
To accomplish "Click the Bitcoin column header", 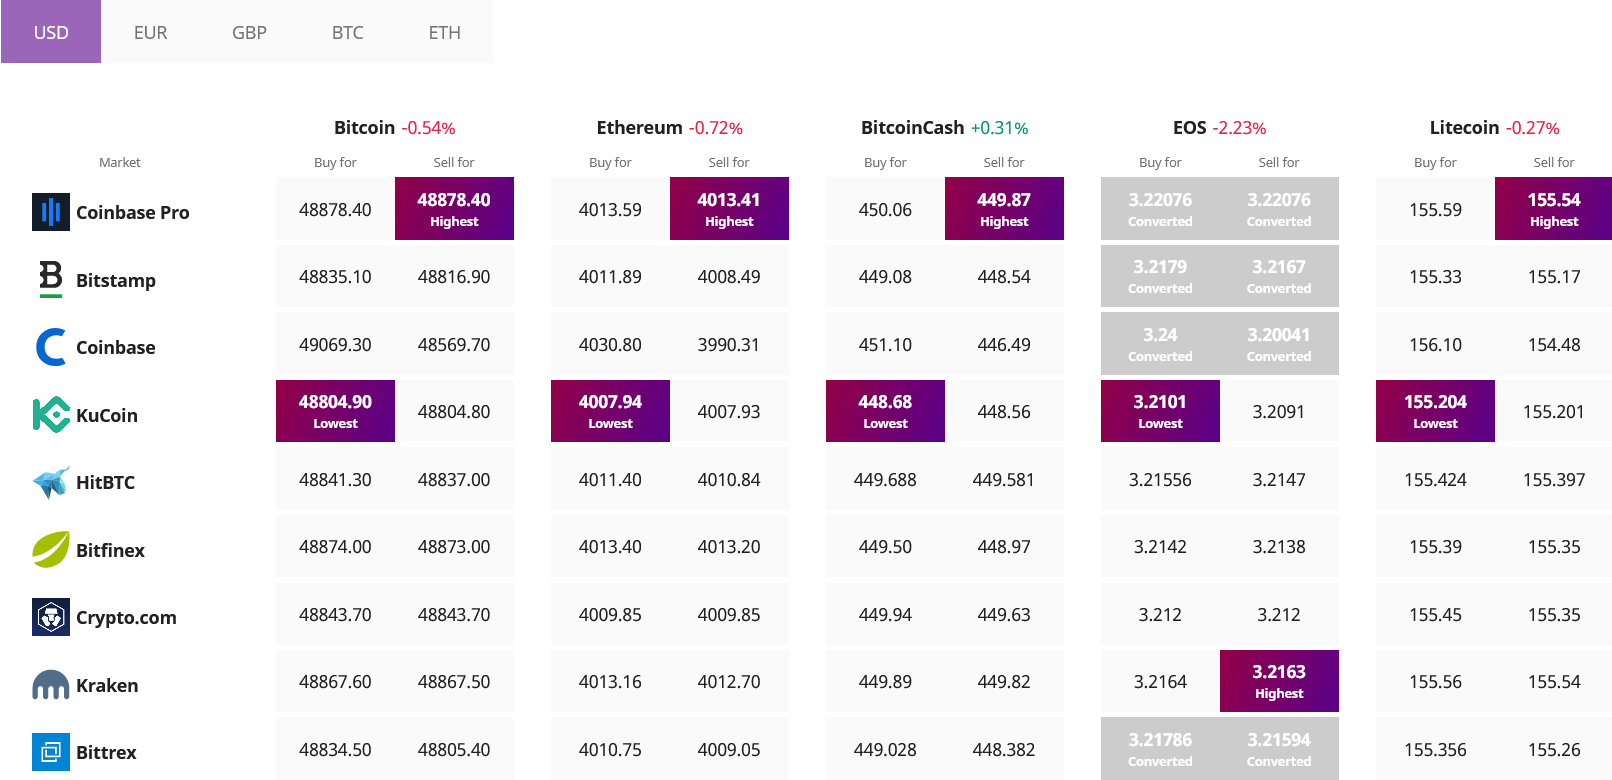I will pyautogui.click(x=364, y=127).
